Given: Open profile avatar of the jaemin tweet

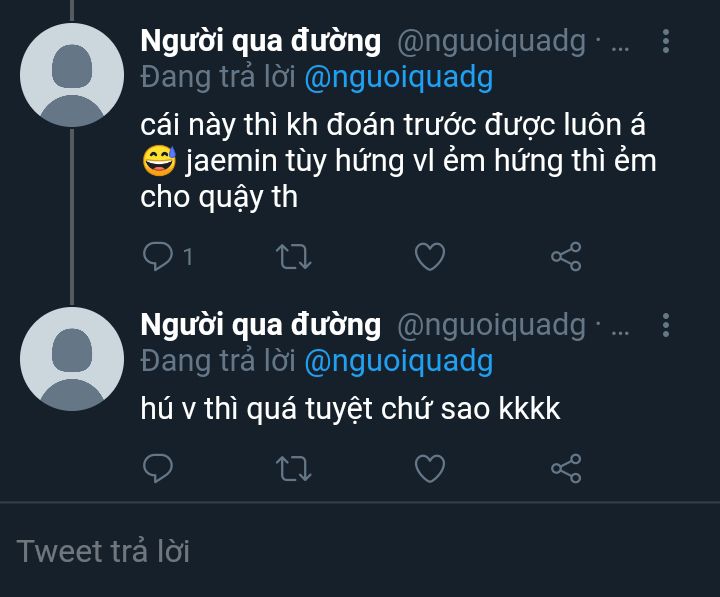Looking at the screenshot, I should click(x=72, y=75).
